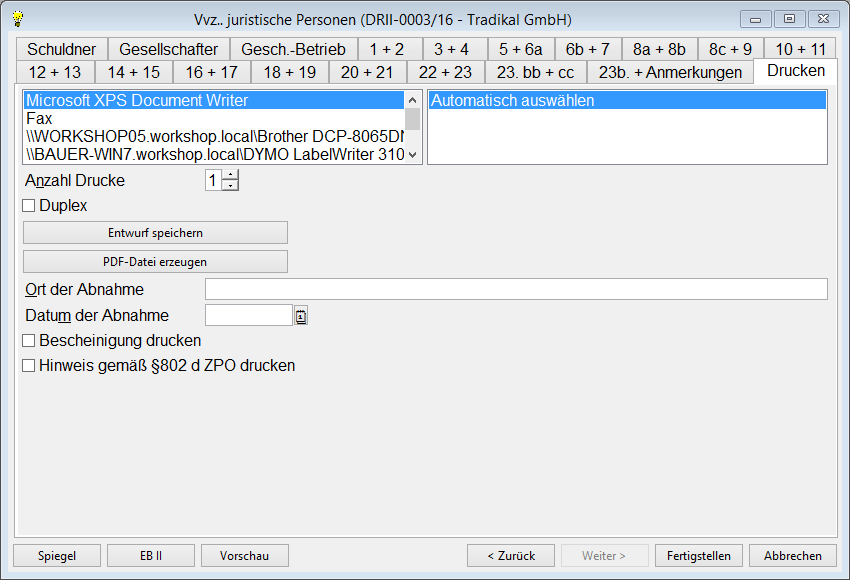The image size is (850, 580).
Task: Enable the Duplex checkbox
Action: (x=29, y=206)
